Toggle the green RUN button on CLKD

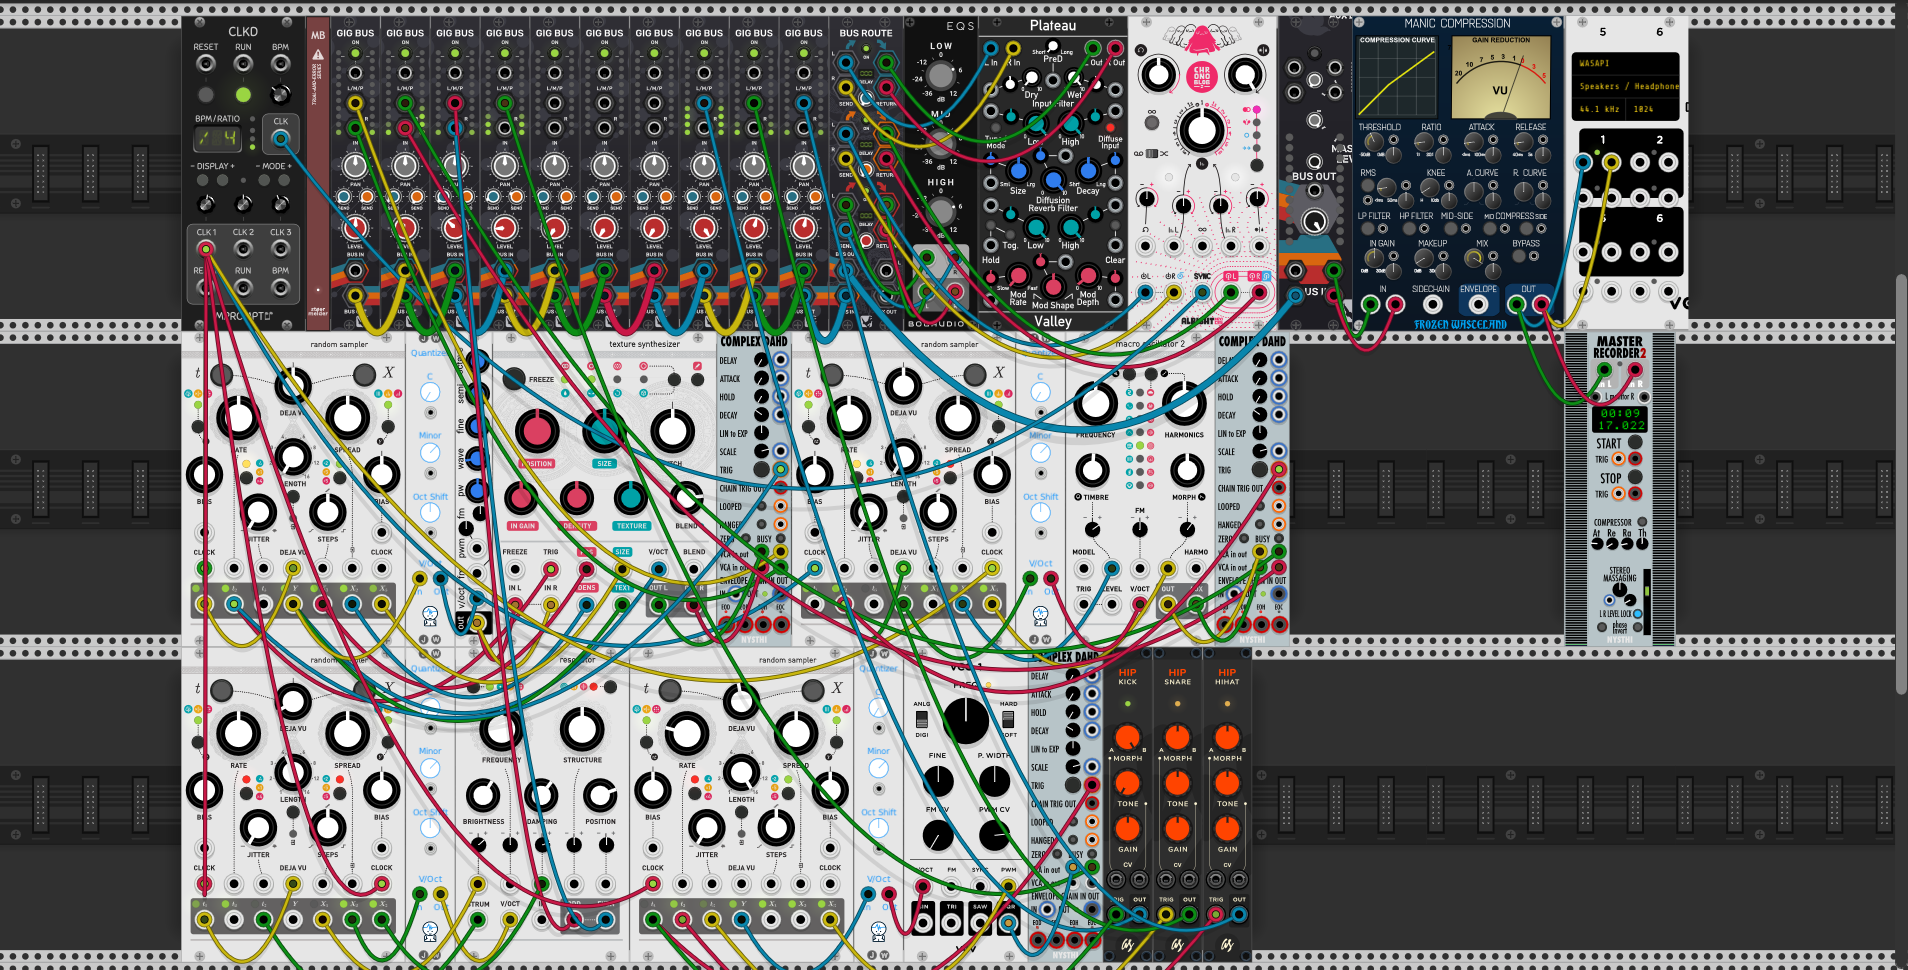(243, 94)
